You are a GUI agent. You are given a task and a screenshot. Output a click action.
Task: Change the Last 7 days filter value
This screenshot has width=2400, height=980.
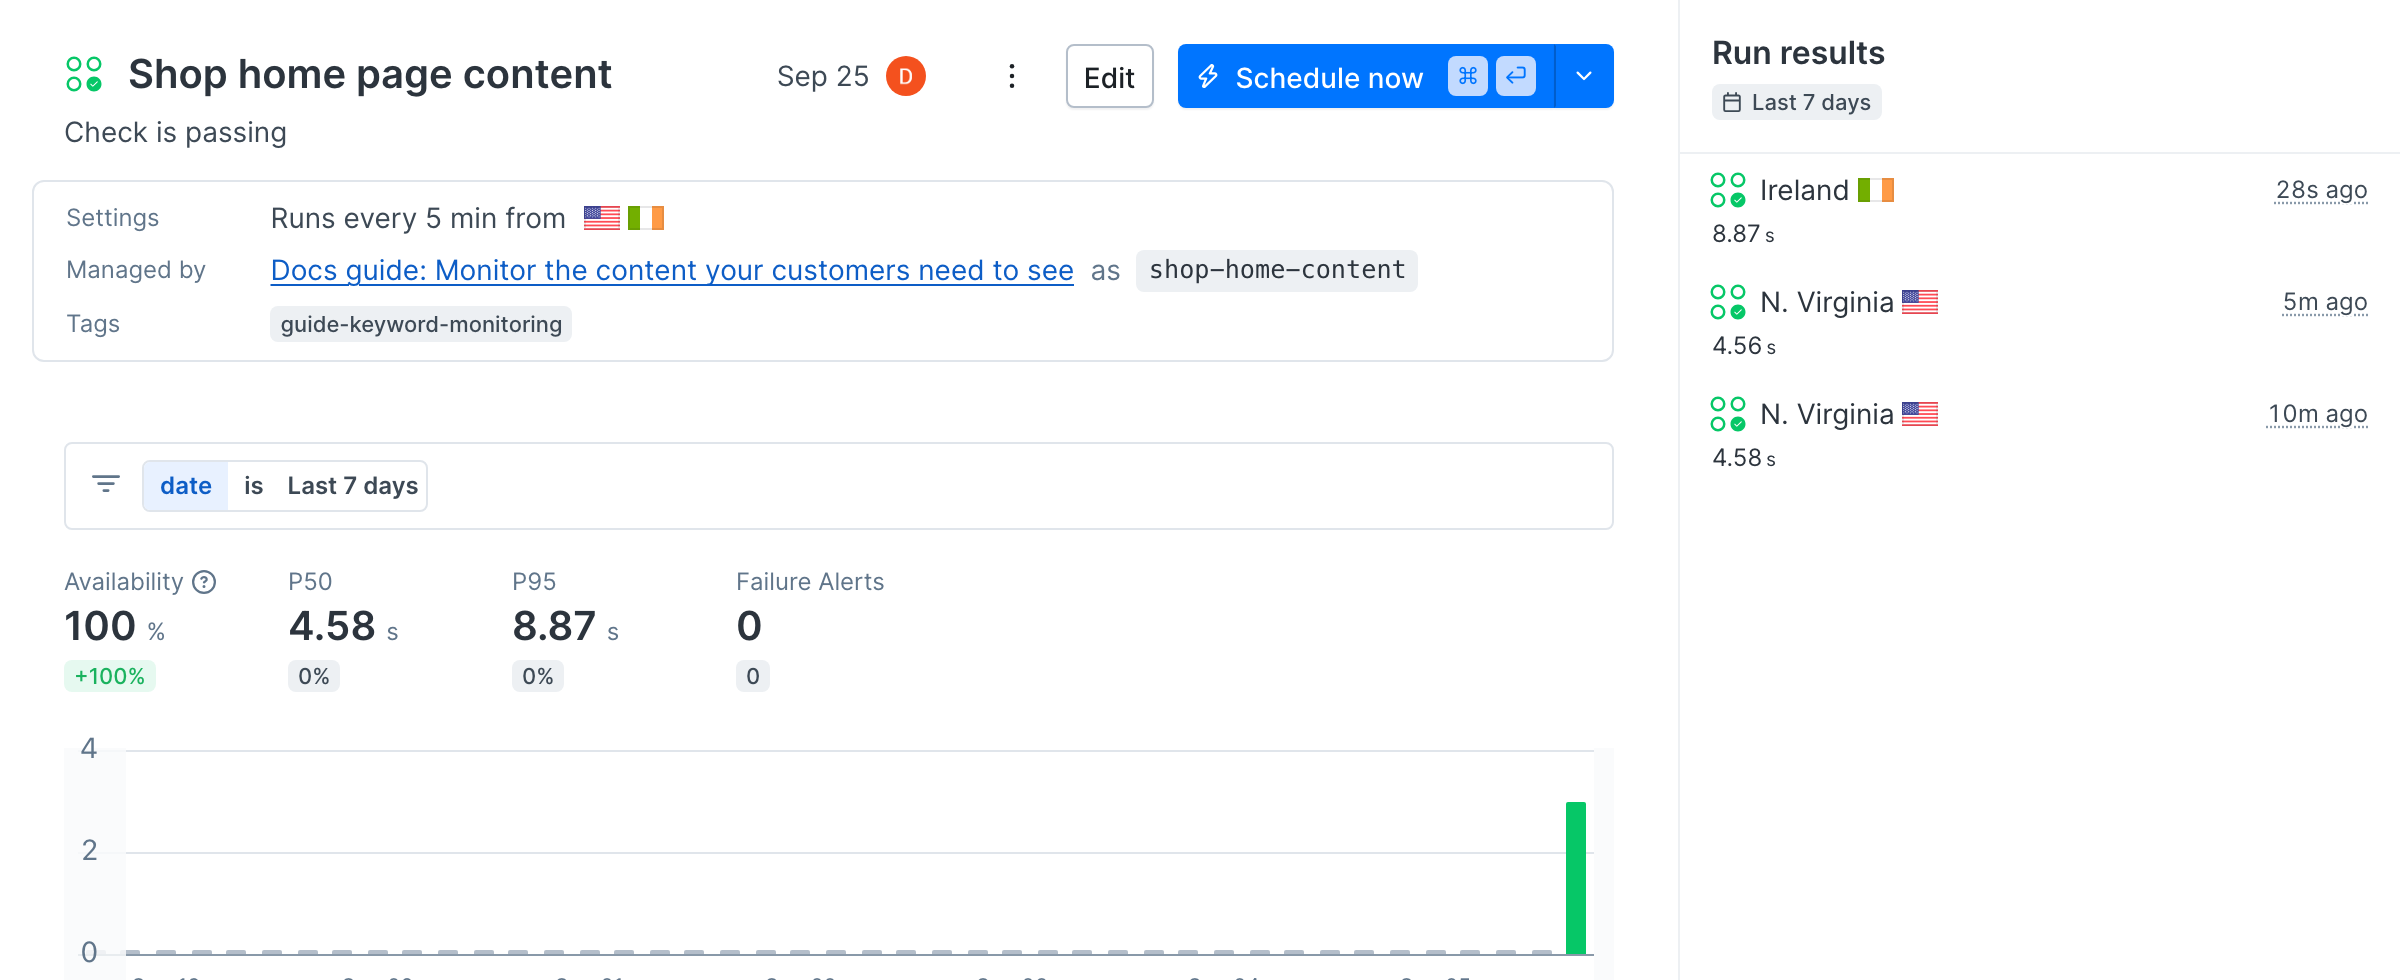(x=352, y=486)
